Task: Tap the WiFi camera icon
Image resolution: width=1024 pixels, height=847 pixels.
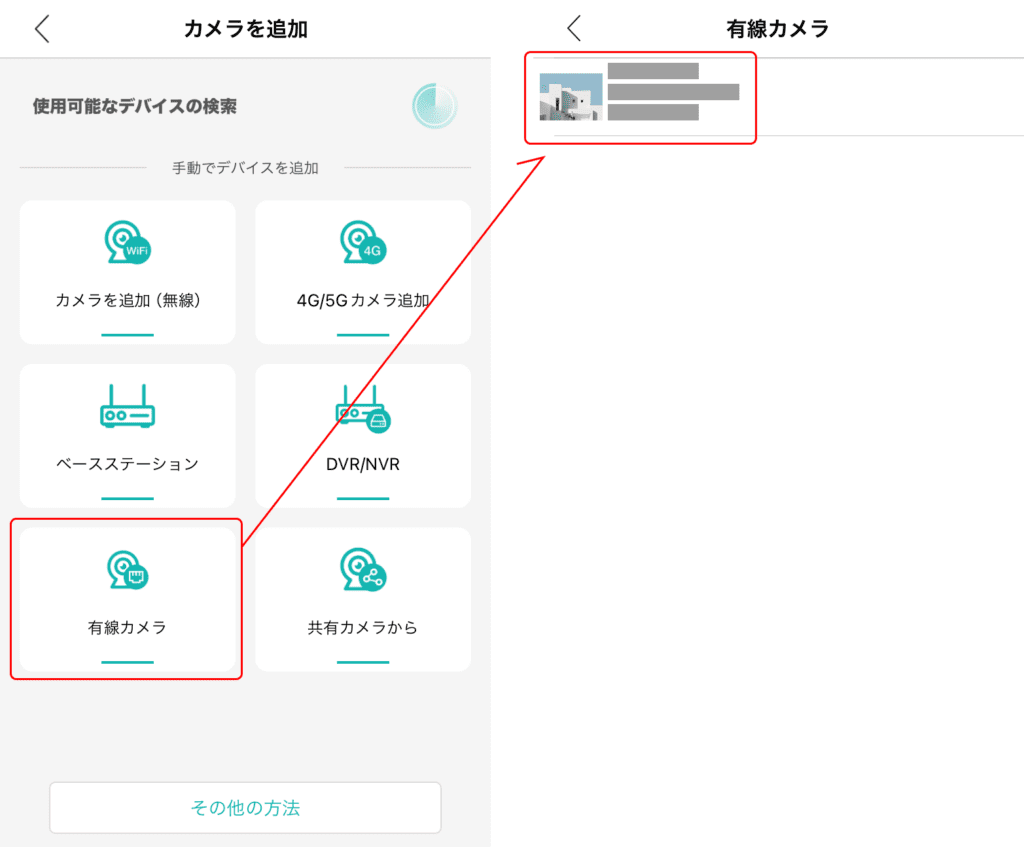Action: 127,243
